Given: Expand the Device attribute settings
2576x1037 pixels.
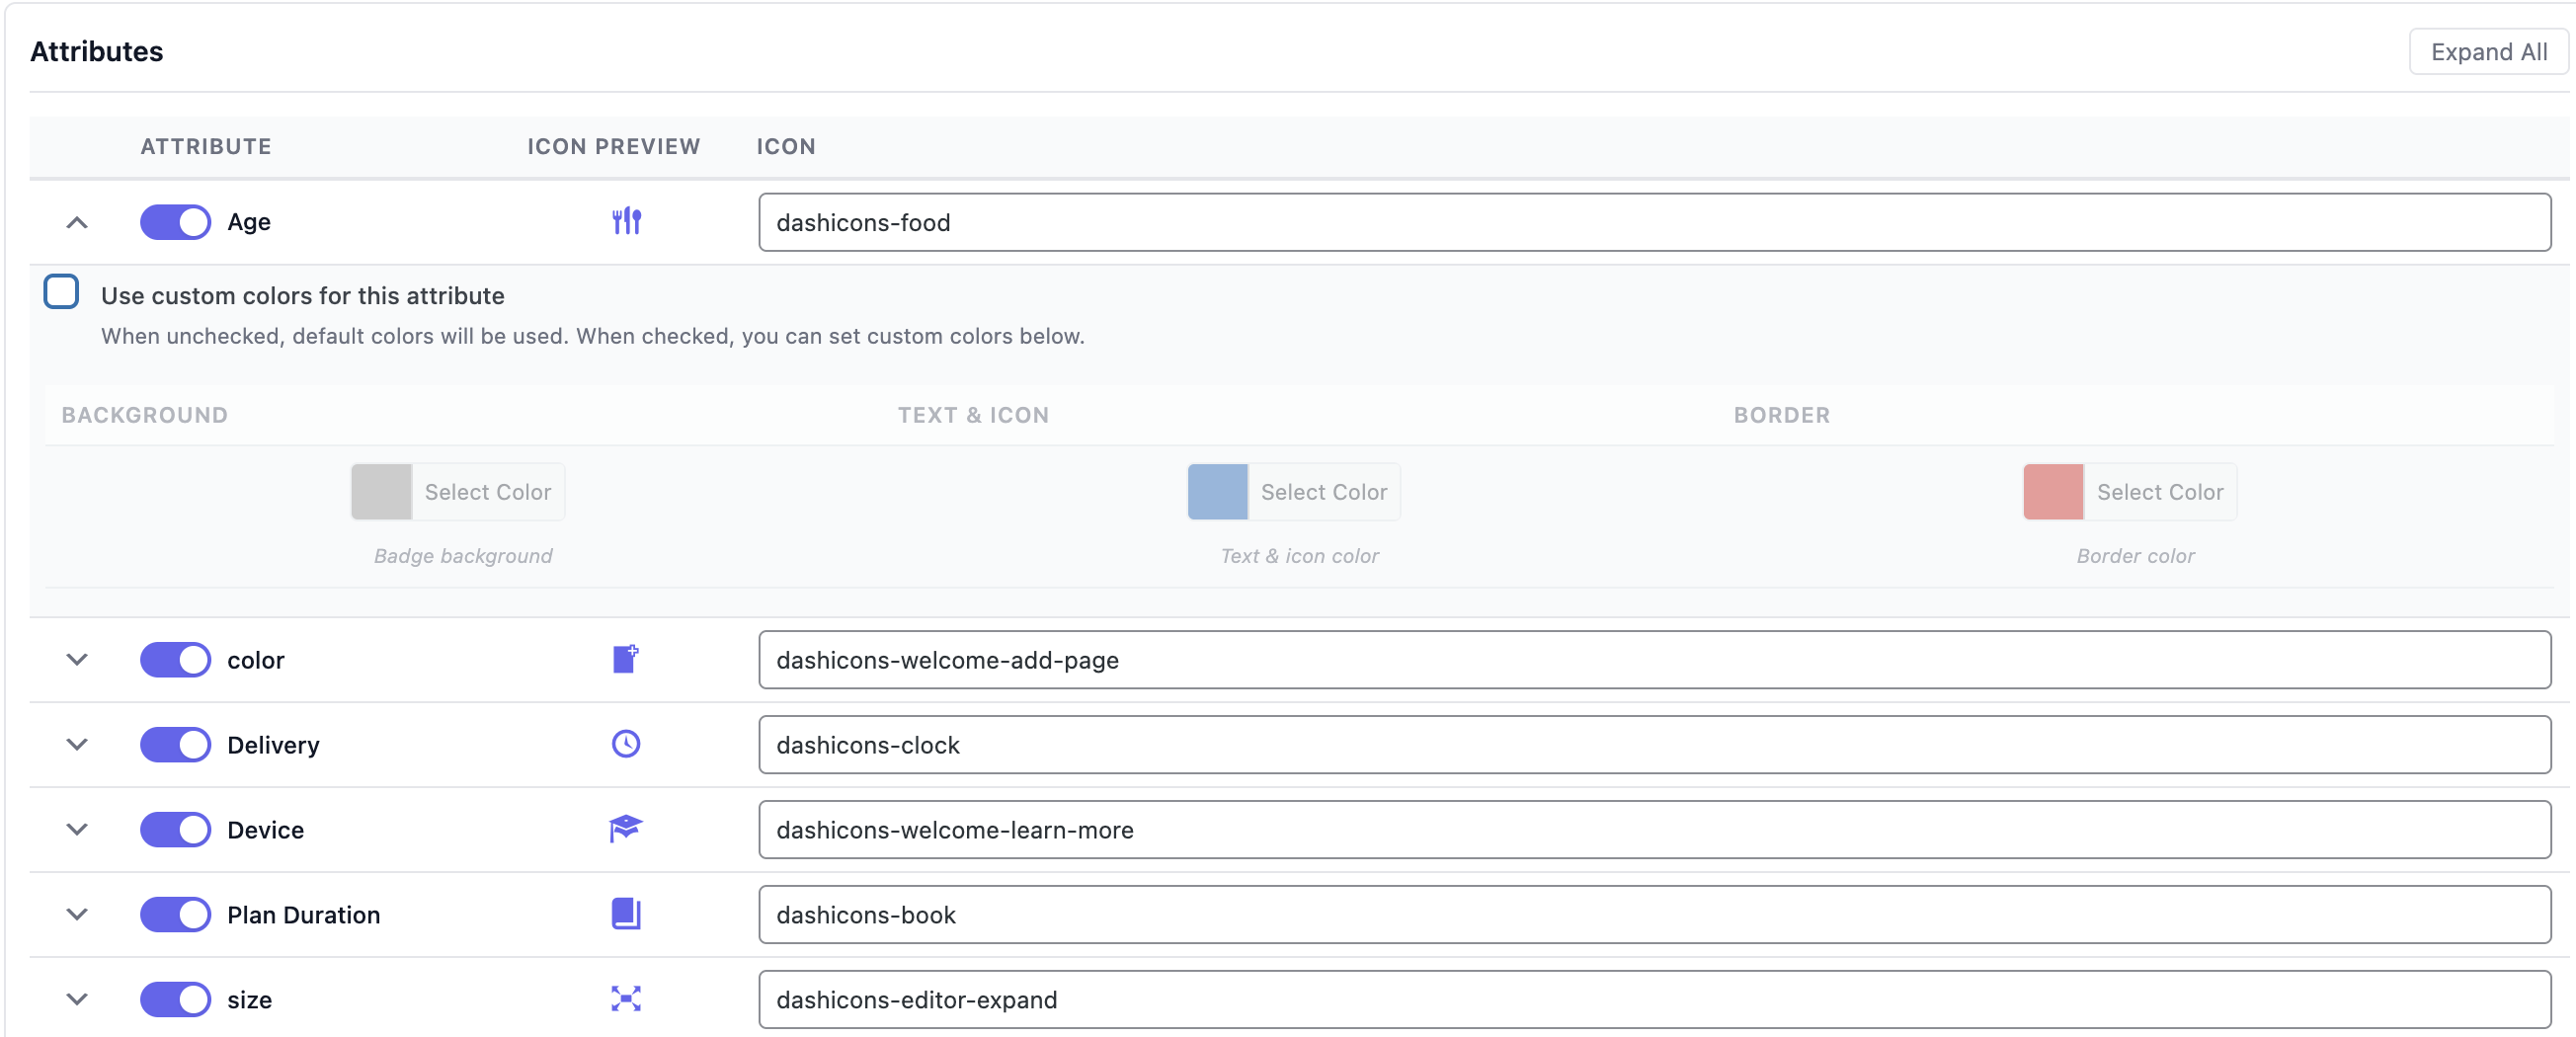Looking at the screenshot, I should pyautogui.click(x=77, y=829).
